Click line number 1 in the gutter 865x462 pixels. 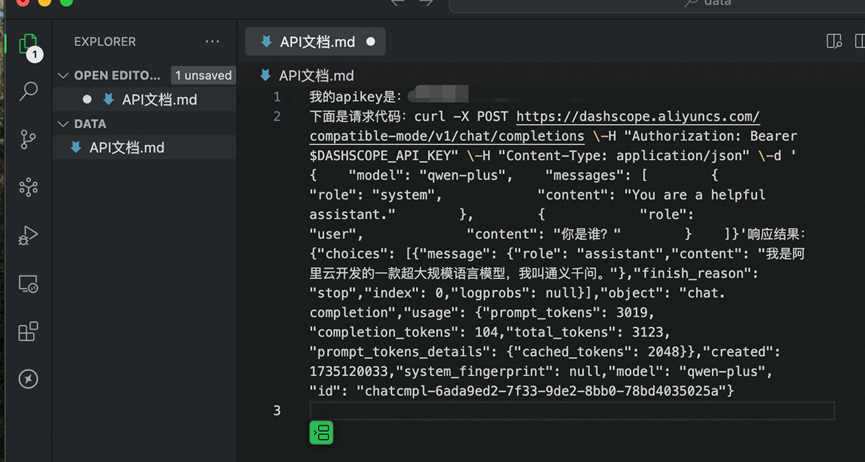(x=277, y=97)
